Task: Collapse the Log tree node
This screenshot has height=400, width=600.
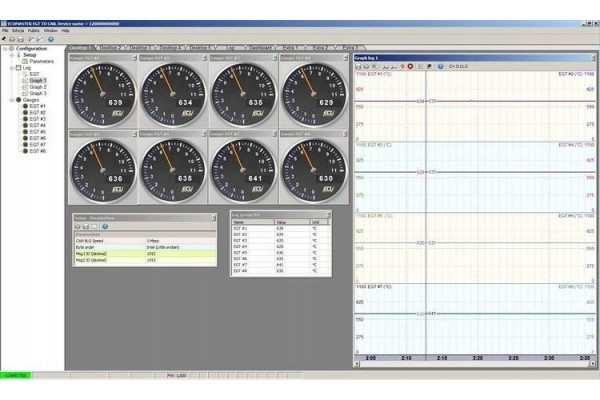Action: tap(12, 68)
